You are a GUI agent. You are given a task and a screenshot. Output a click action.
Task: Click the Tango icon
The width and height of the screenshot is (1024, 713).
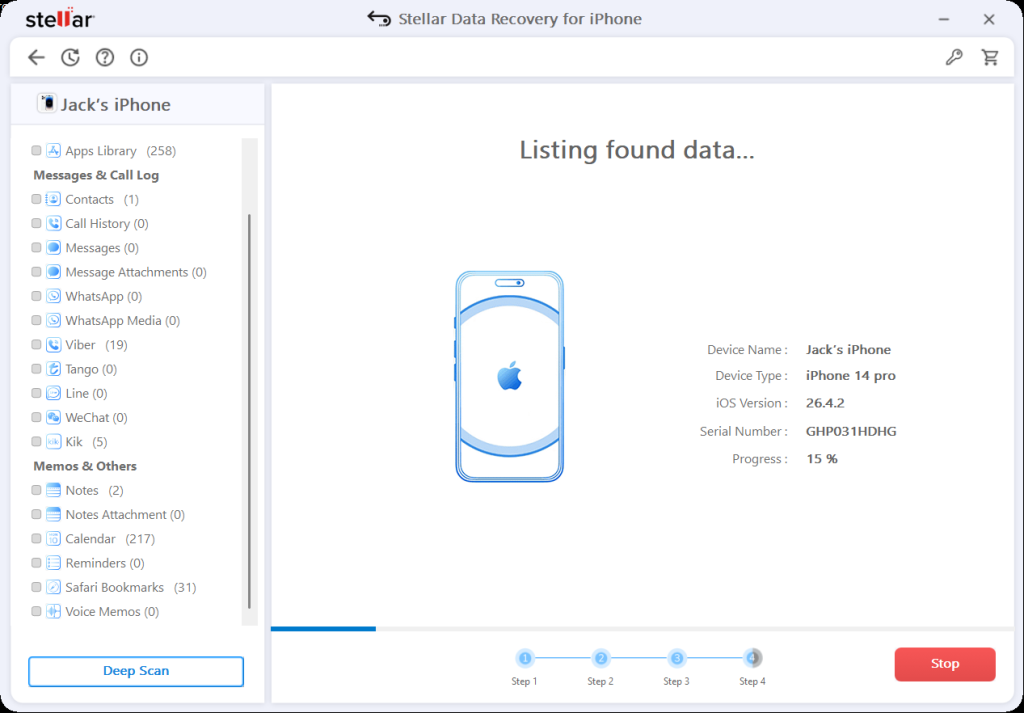tap(54, 369)
